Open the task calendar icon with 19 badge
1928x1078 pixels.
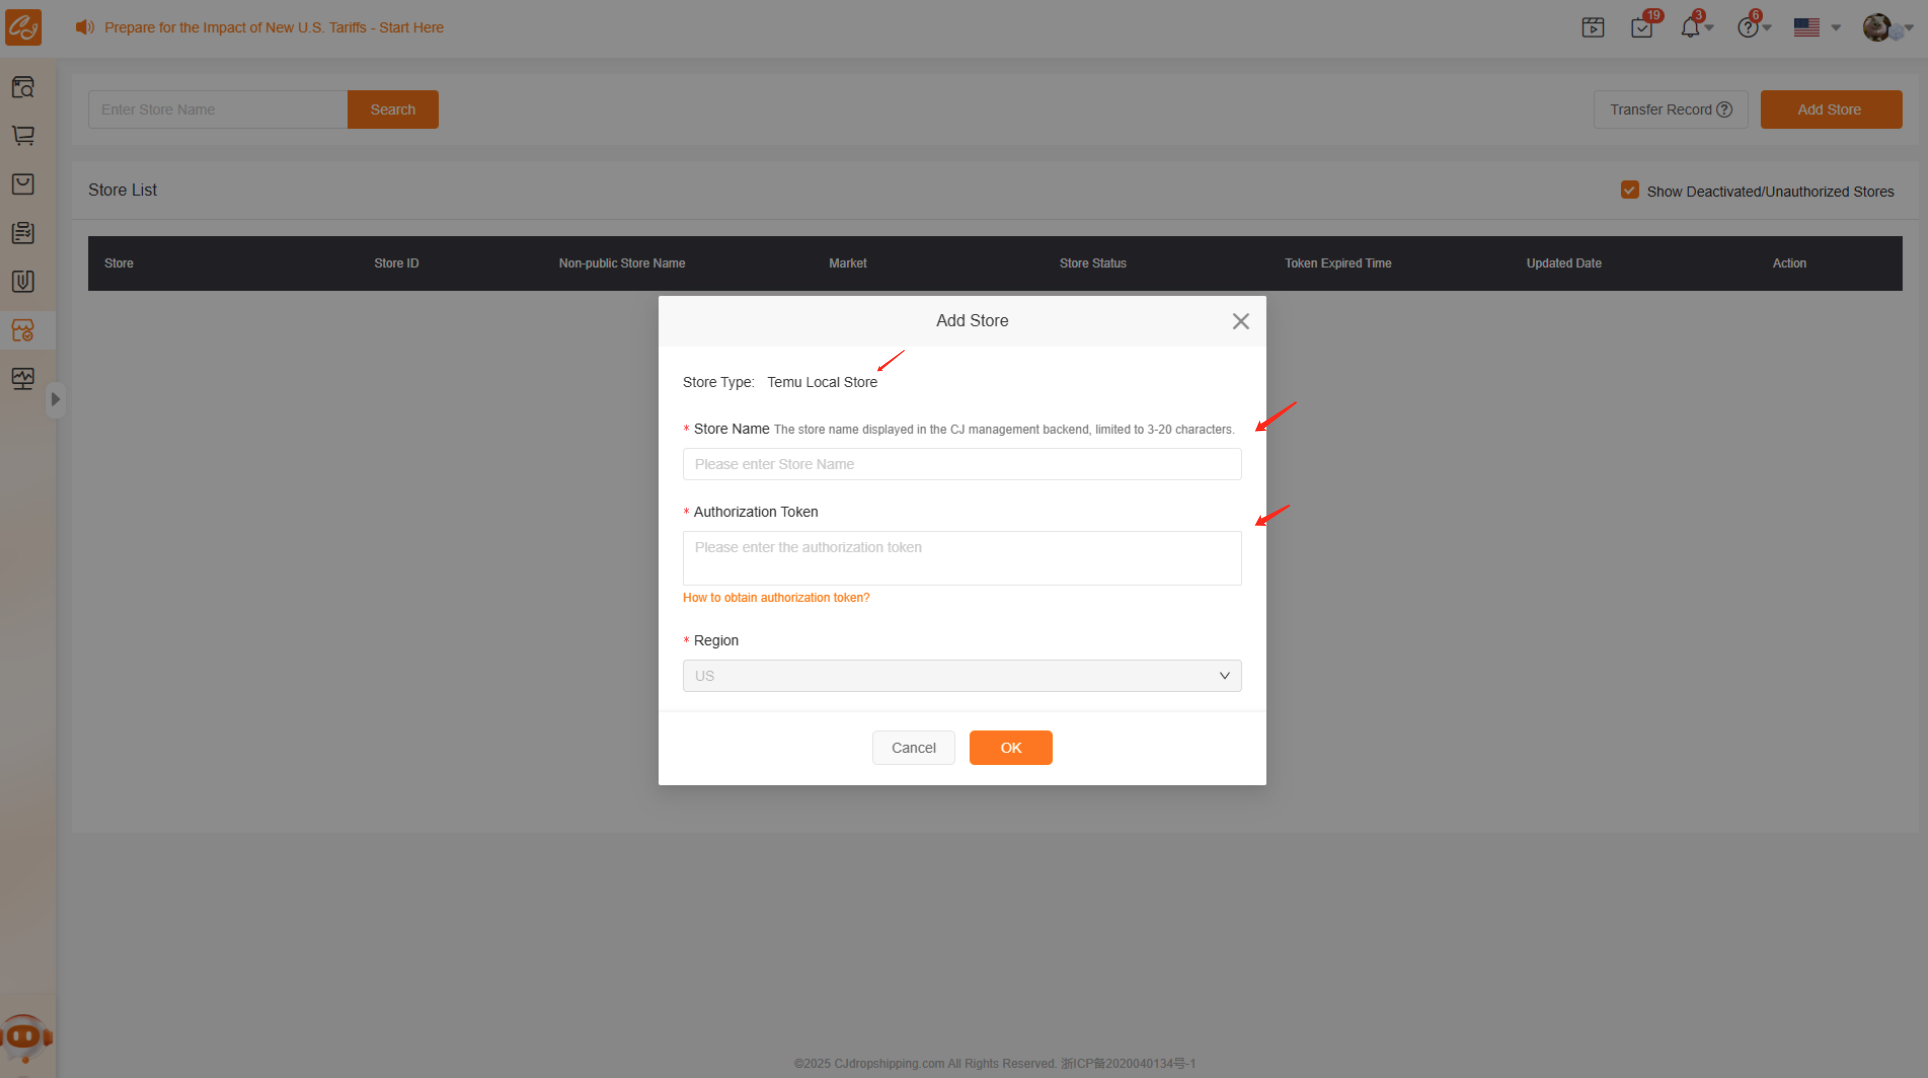(1641, 28)
